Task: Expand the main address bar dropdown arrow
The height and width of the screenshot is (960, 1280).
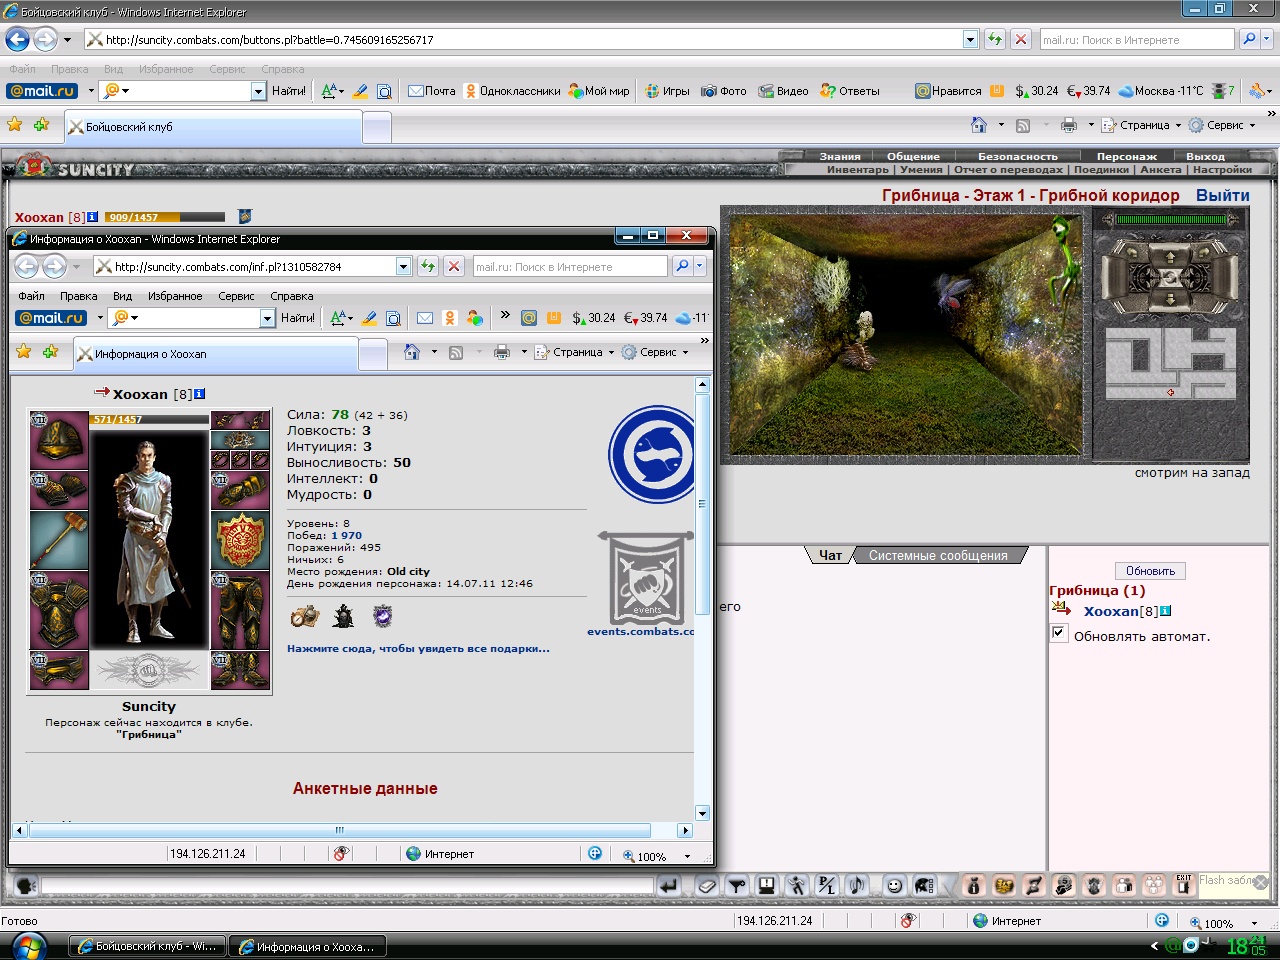Action: [970, 39]
